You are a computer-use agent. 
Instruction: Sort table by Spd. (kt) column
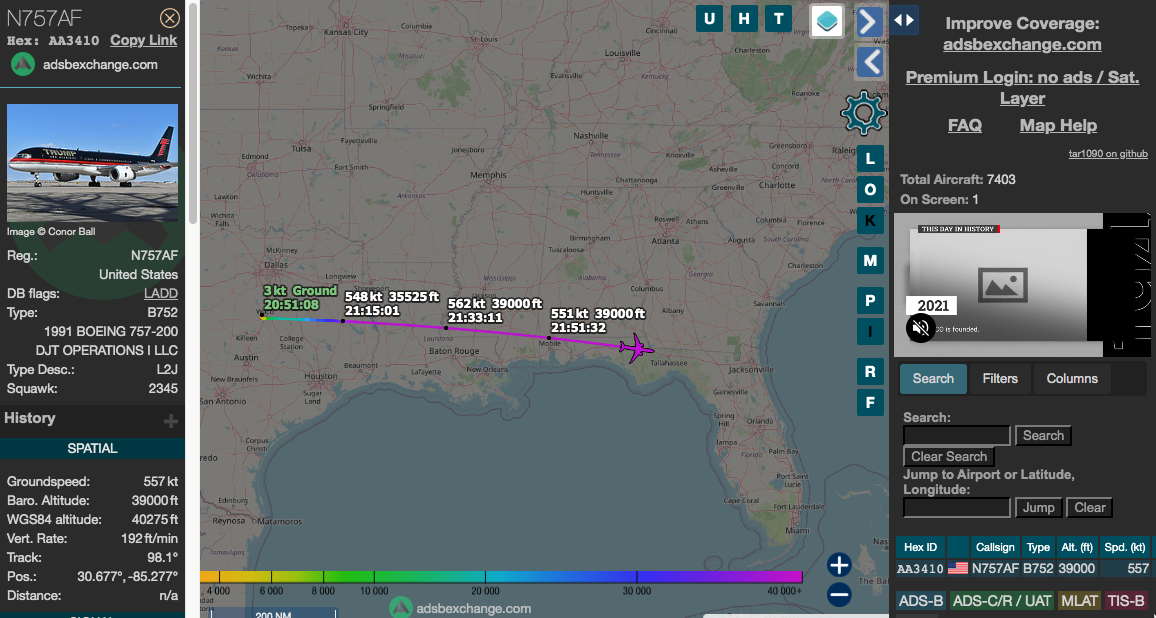point(1124,547)
